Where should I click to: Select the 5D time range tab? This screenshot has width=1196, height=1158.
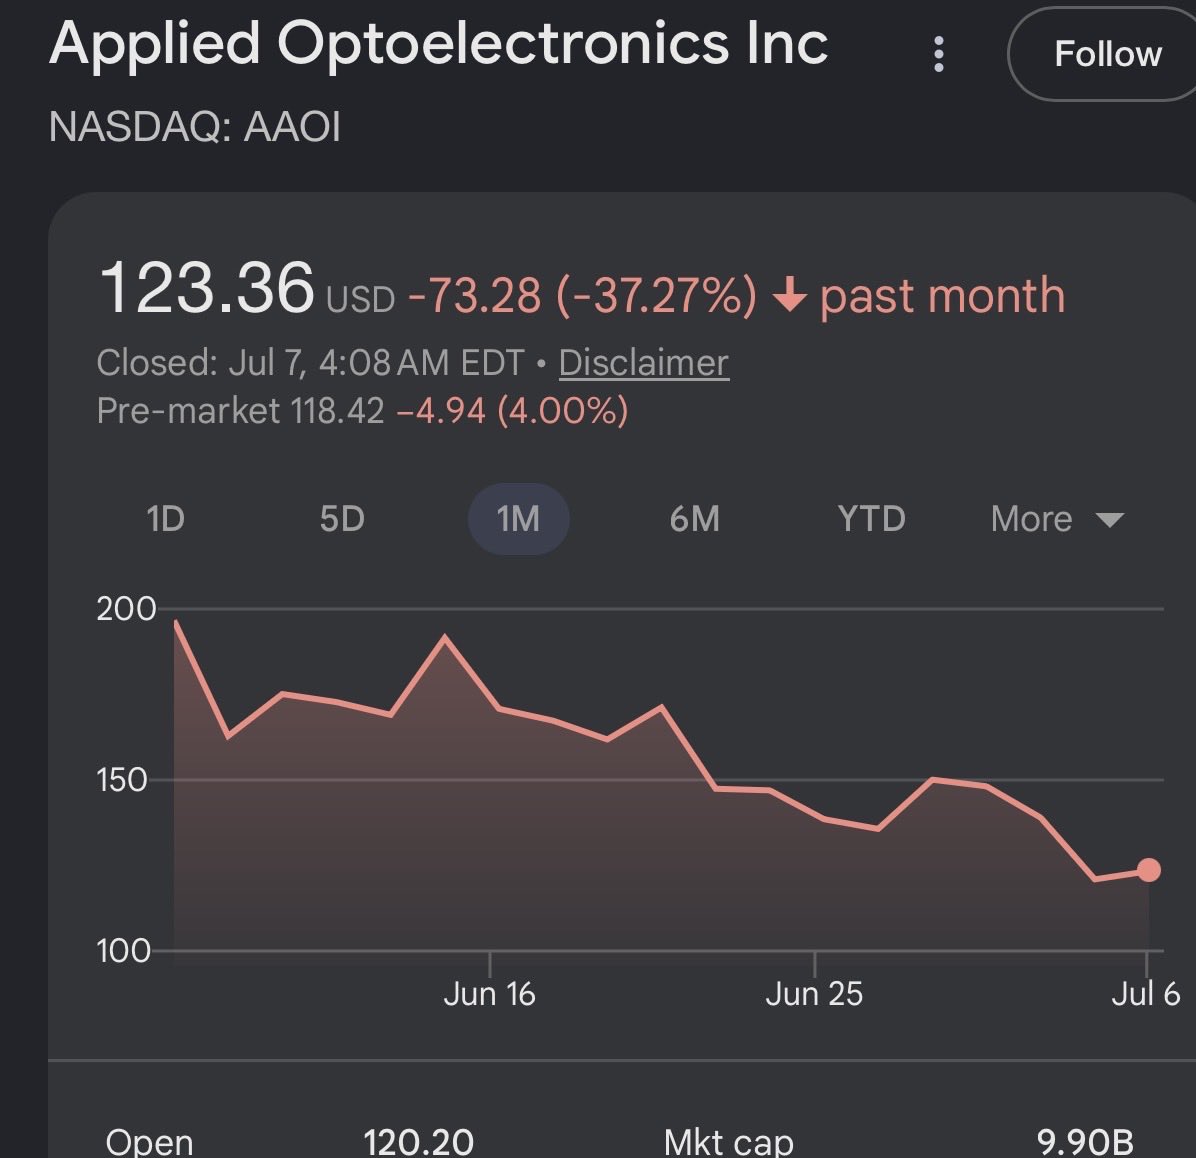pyautogui.click(x=342, y=519)
